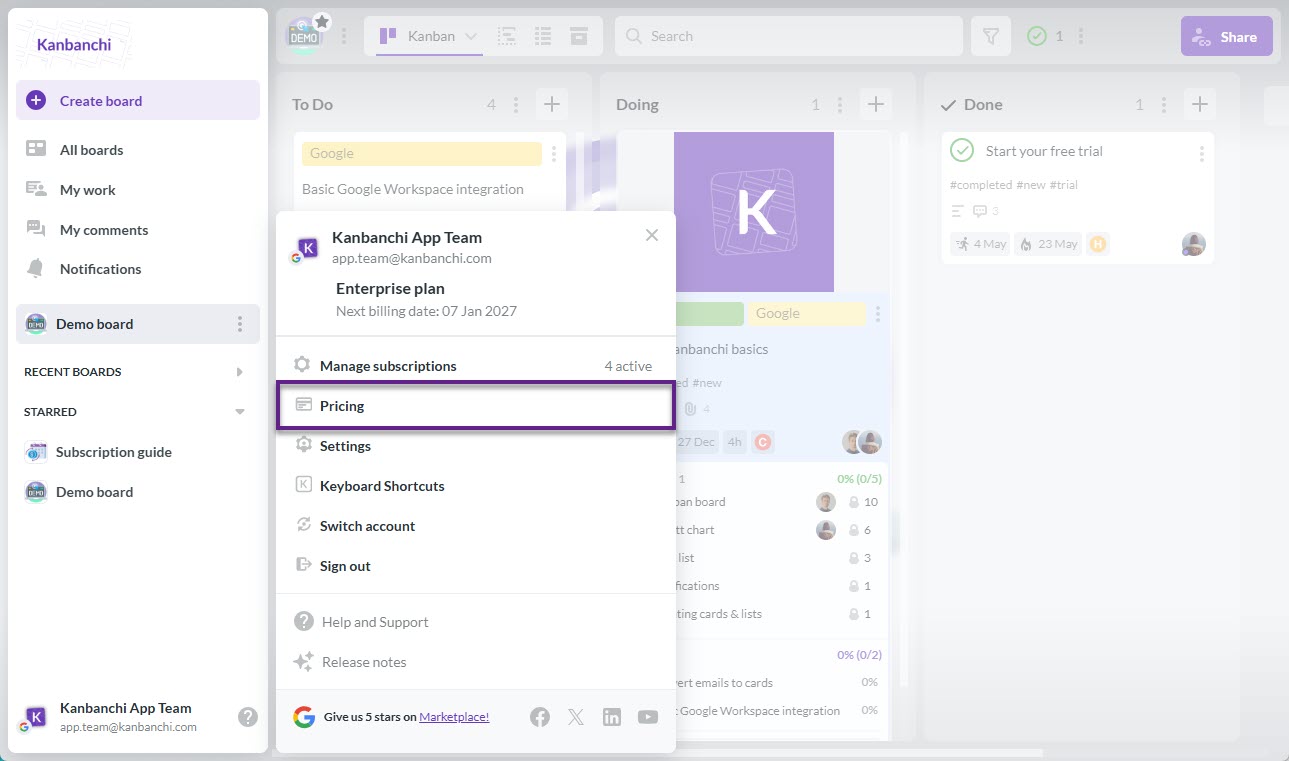Image resolution: width=1289 pixels, height=761 pixels.
Task: Open the Kanban view dropdown
Action: click(429, 36)
